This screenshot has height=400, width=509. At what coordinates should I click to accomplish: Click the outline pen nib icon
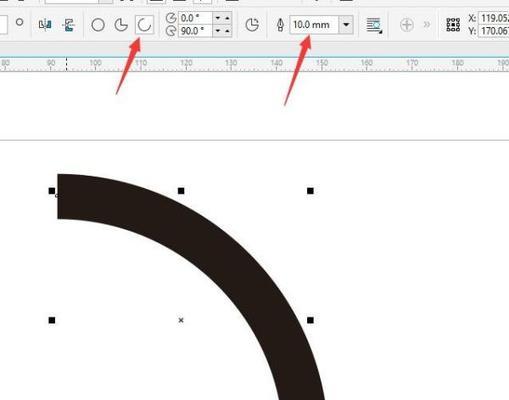pos(280,25)
